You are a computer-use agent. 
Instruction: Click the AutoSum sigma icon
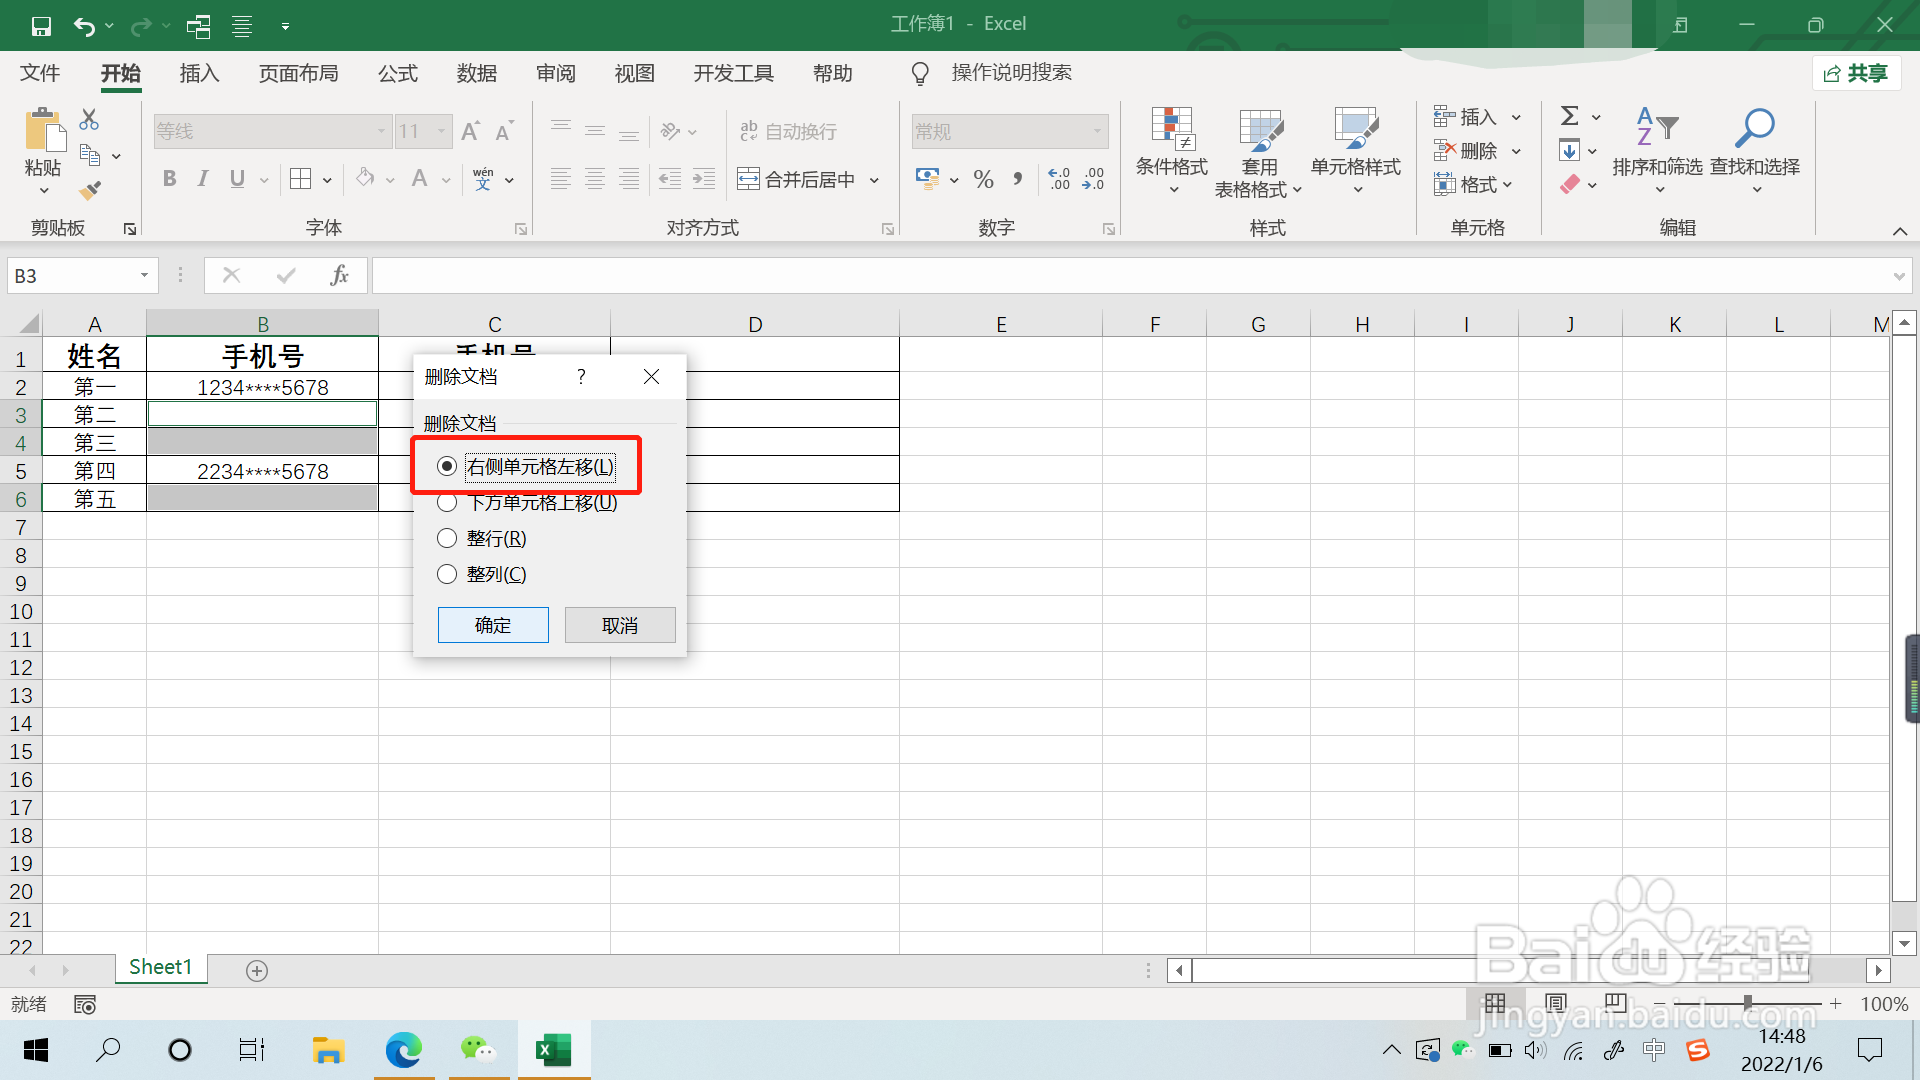pos(1570,116)
